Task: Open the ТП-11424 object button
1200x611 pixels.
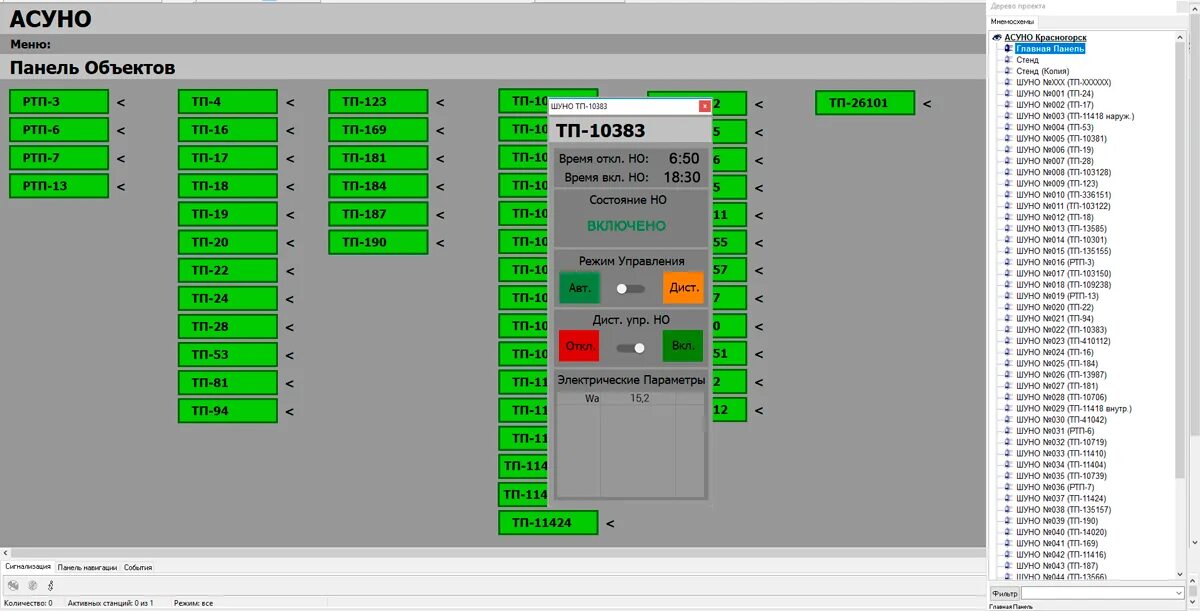Action: point(548,523)
